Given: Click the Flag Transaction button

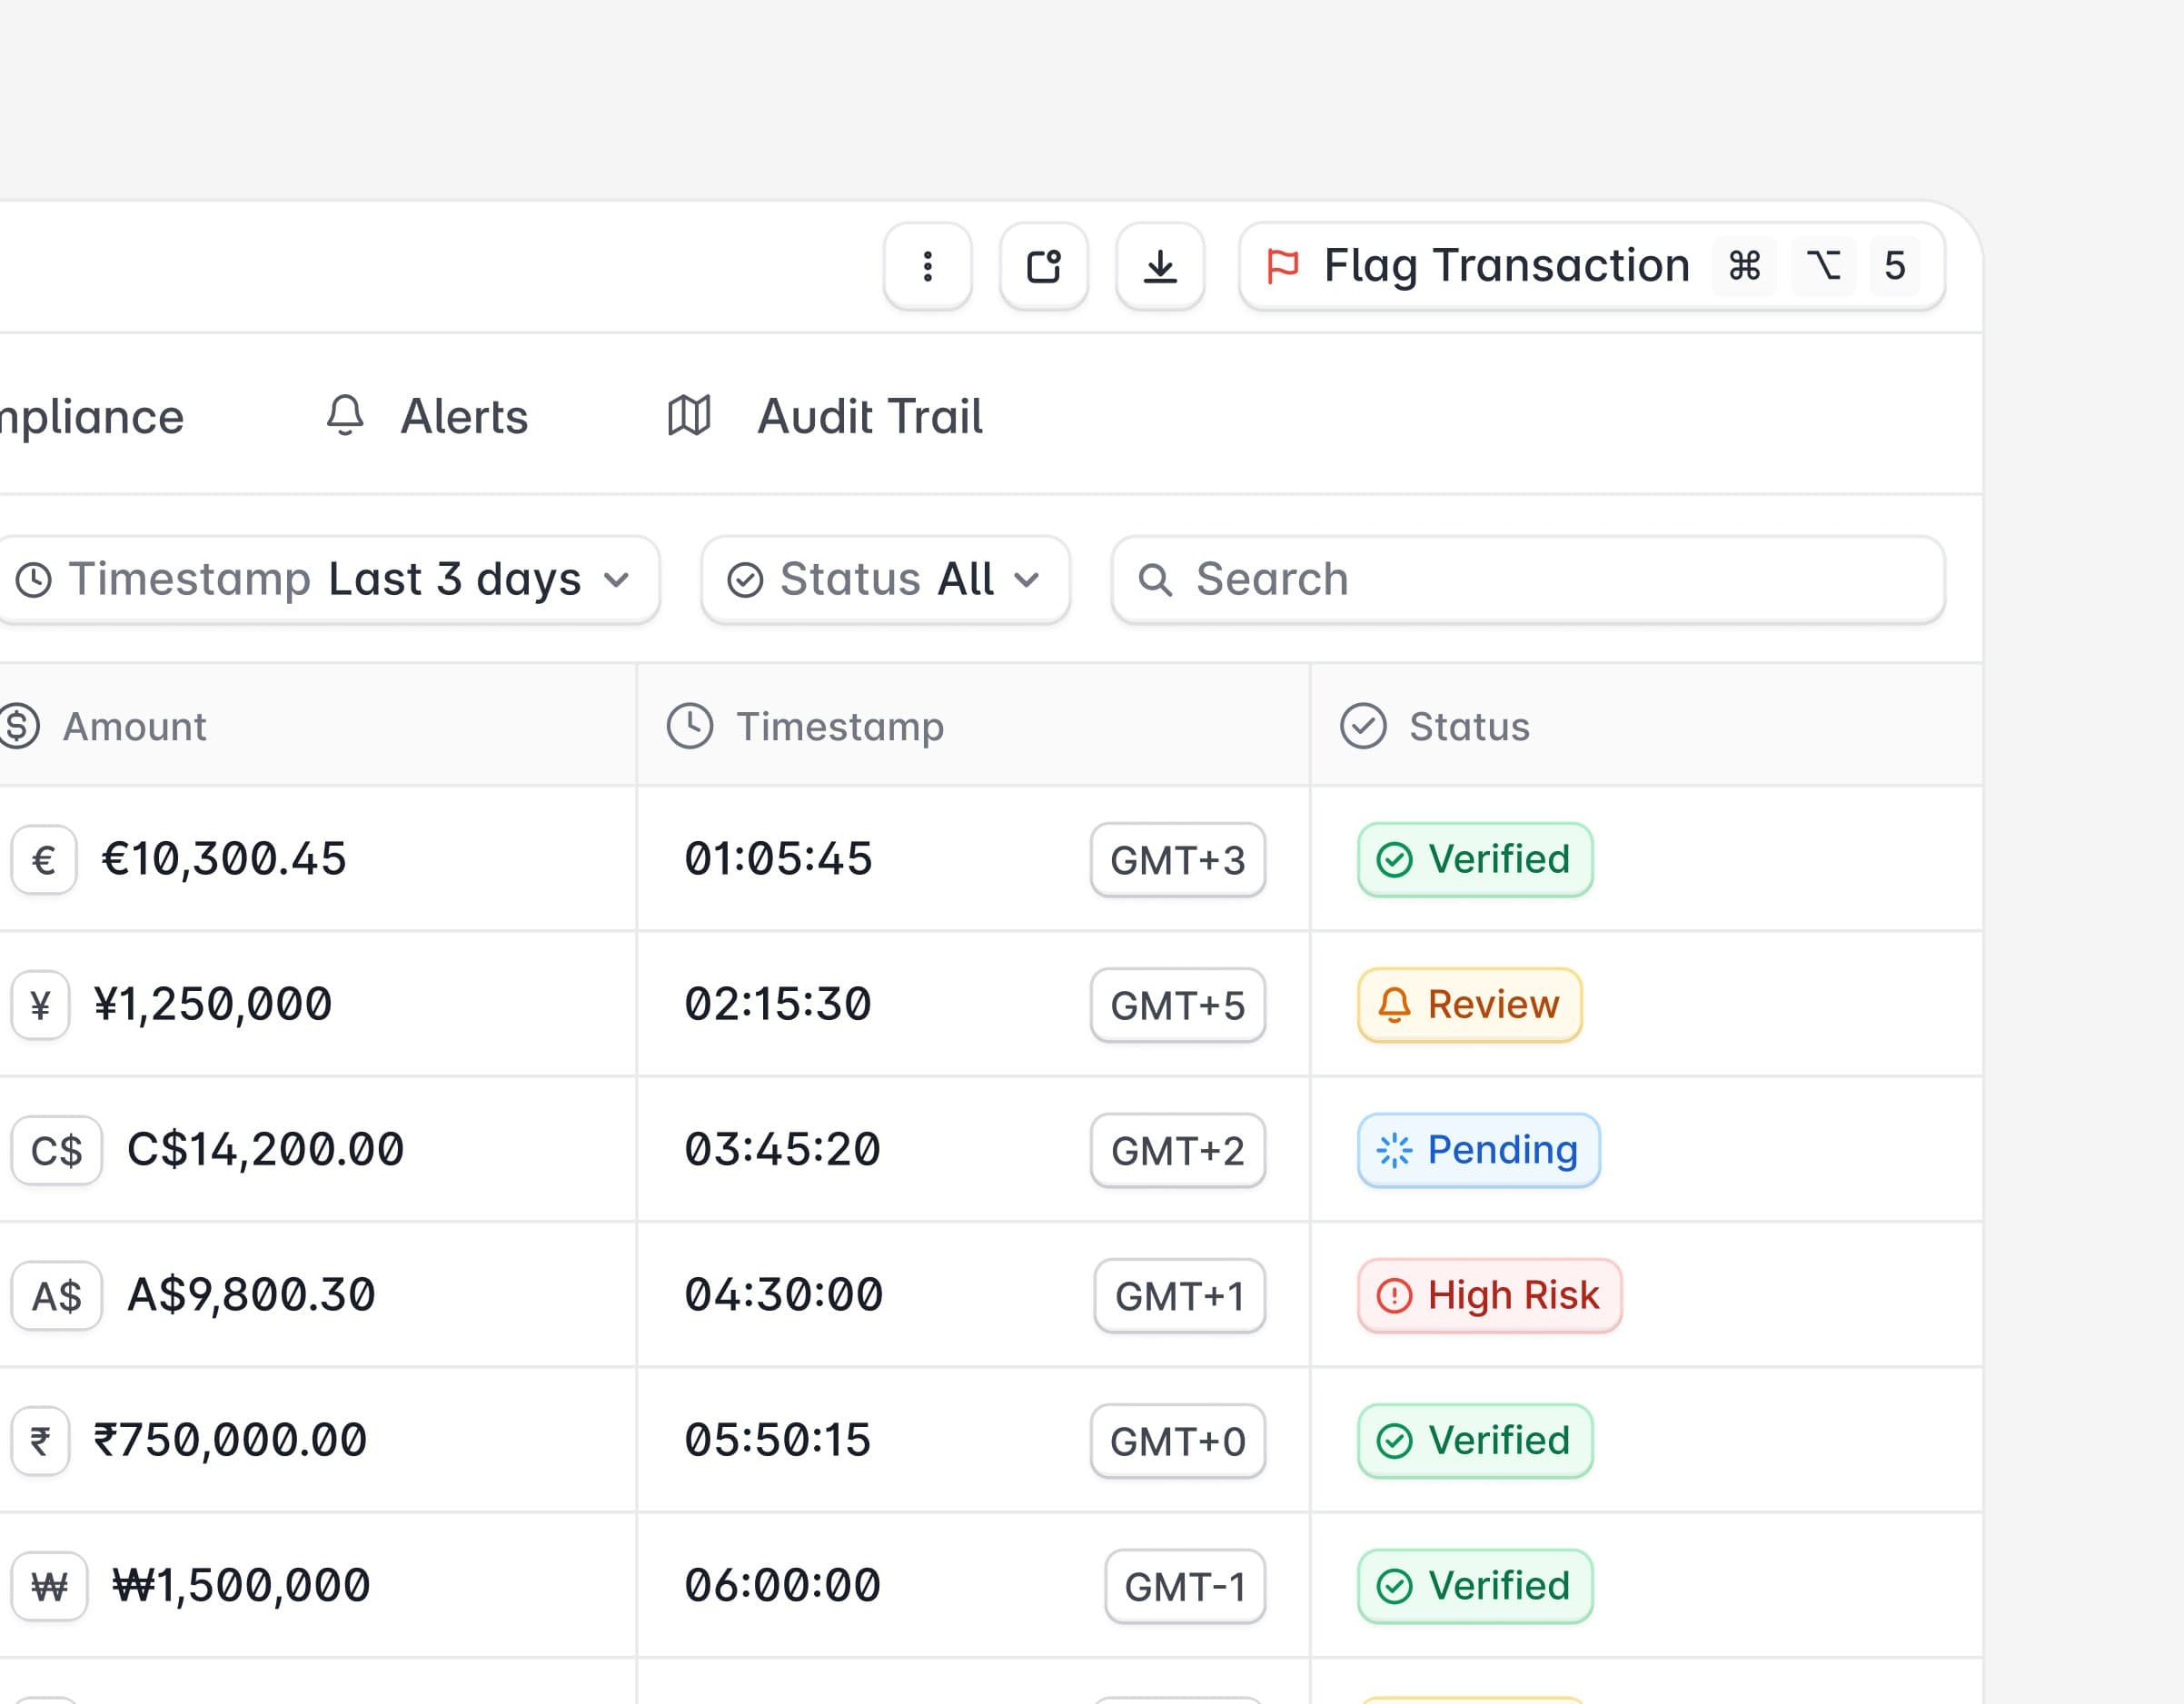Looking at the screenshot, I should 1591,266.
